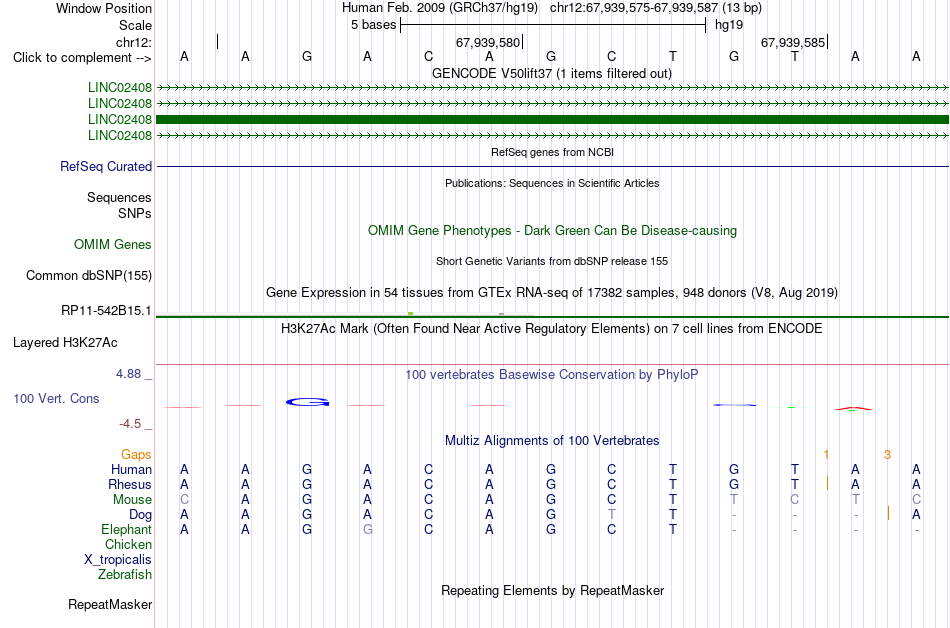The height and width of the screenshot is (628, 950).
Task: Click the Common dbSNP(155) label
Action: tap(88, 276)
